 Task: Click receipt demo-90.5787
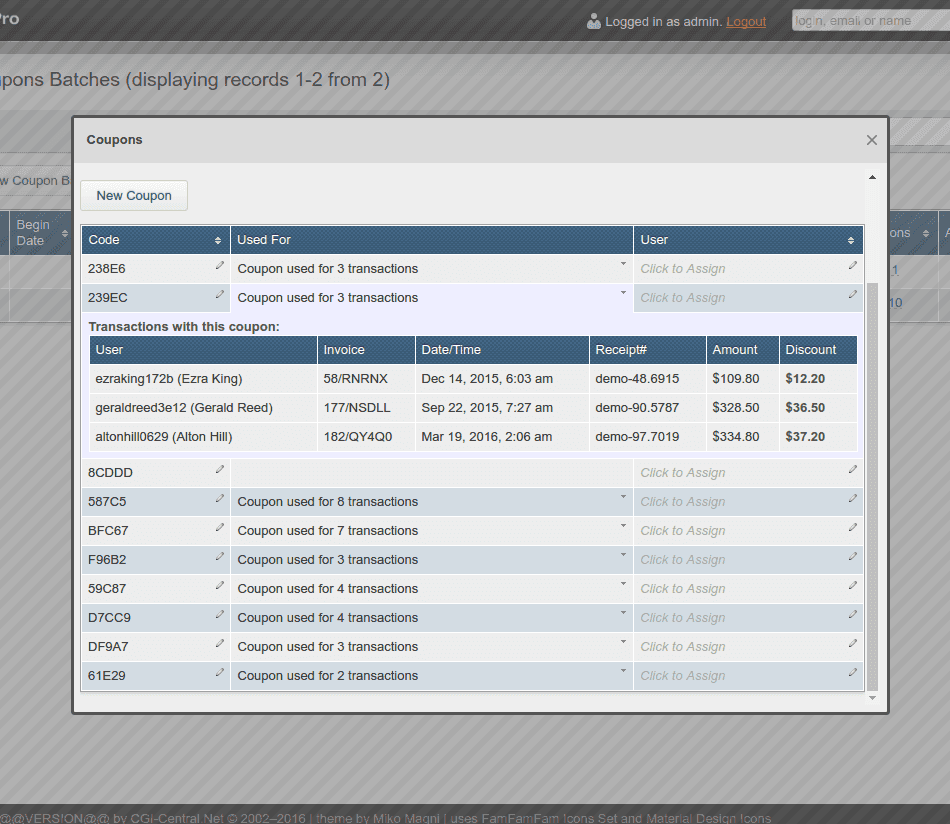point(637,408)
